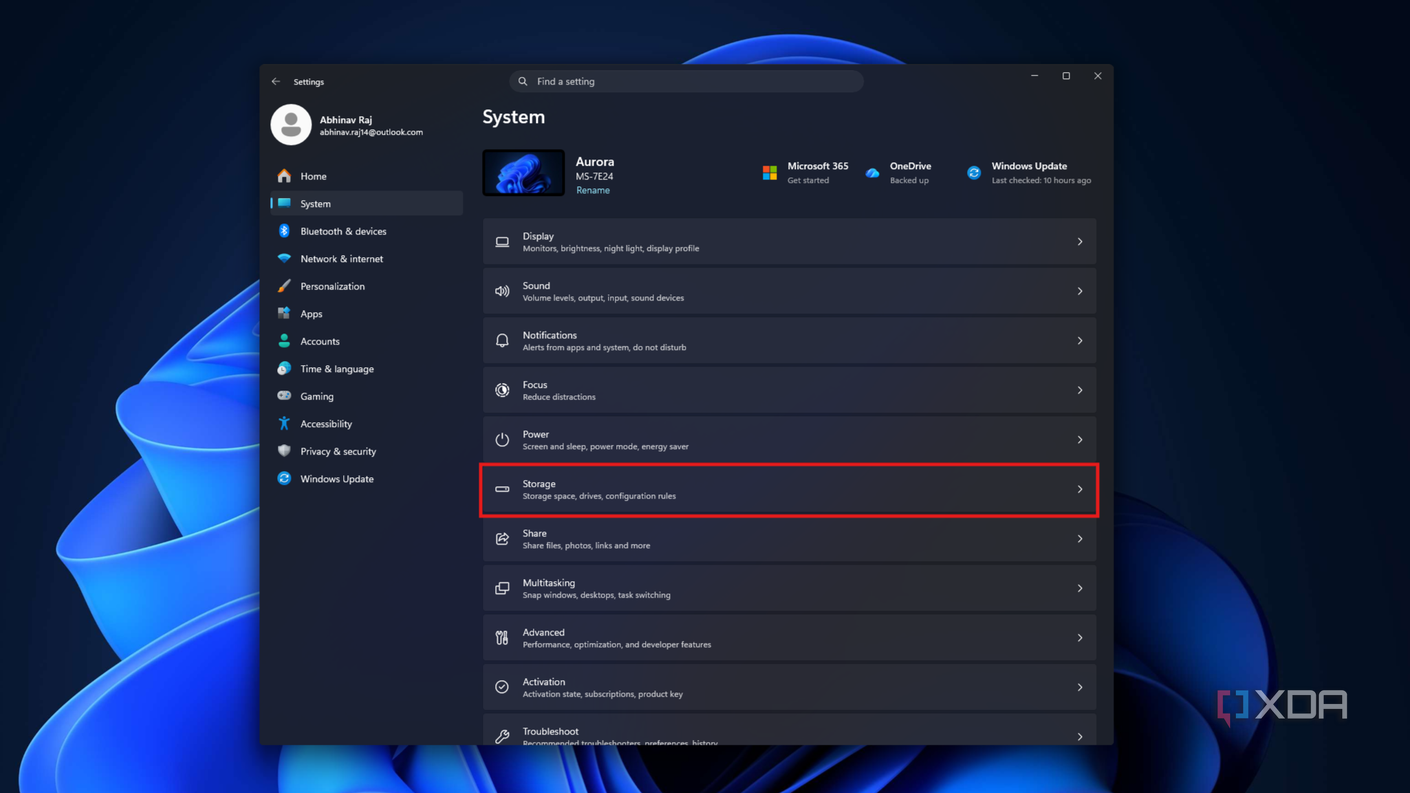Click 'Activation state, subscriptions, product key' text
The height and width of the screenshot is (793, 1410).
(x=602, y=694)
